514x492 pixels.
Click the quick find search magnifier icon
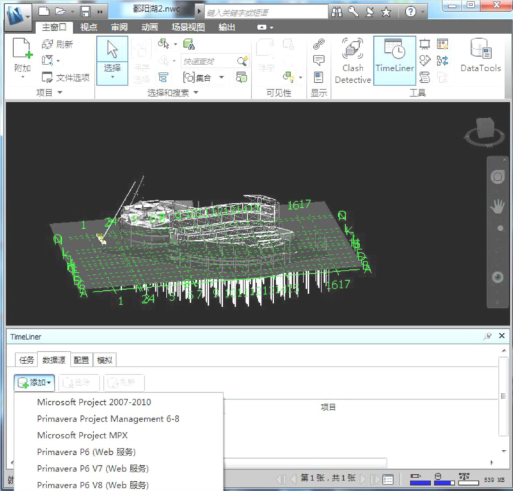click(x=242, y=61)
